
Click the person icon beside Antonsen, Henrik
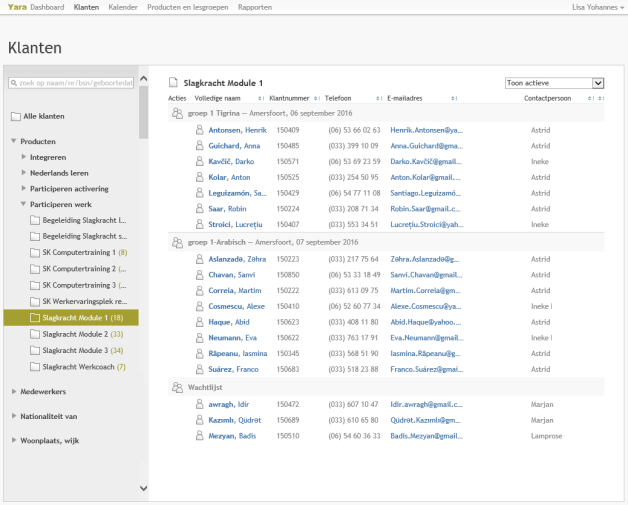tap(198, 130)
